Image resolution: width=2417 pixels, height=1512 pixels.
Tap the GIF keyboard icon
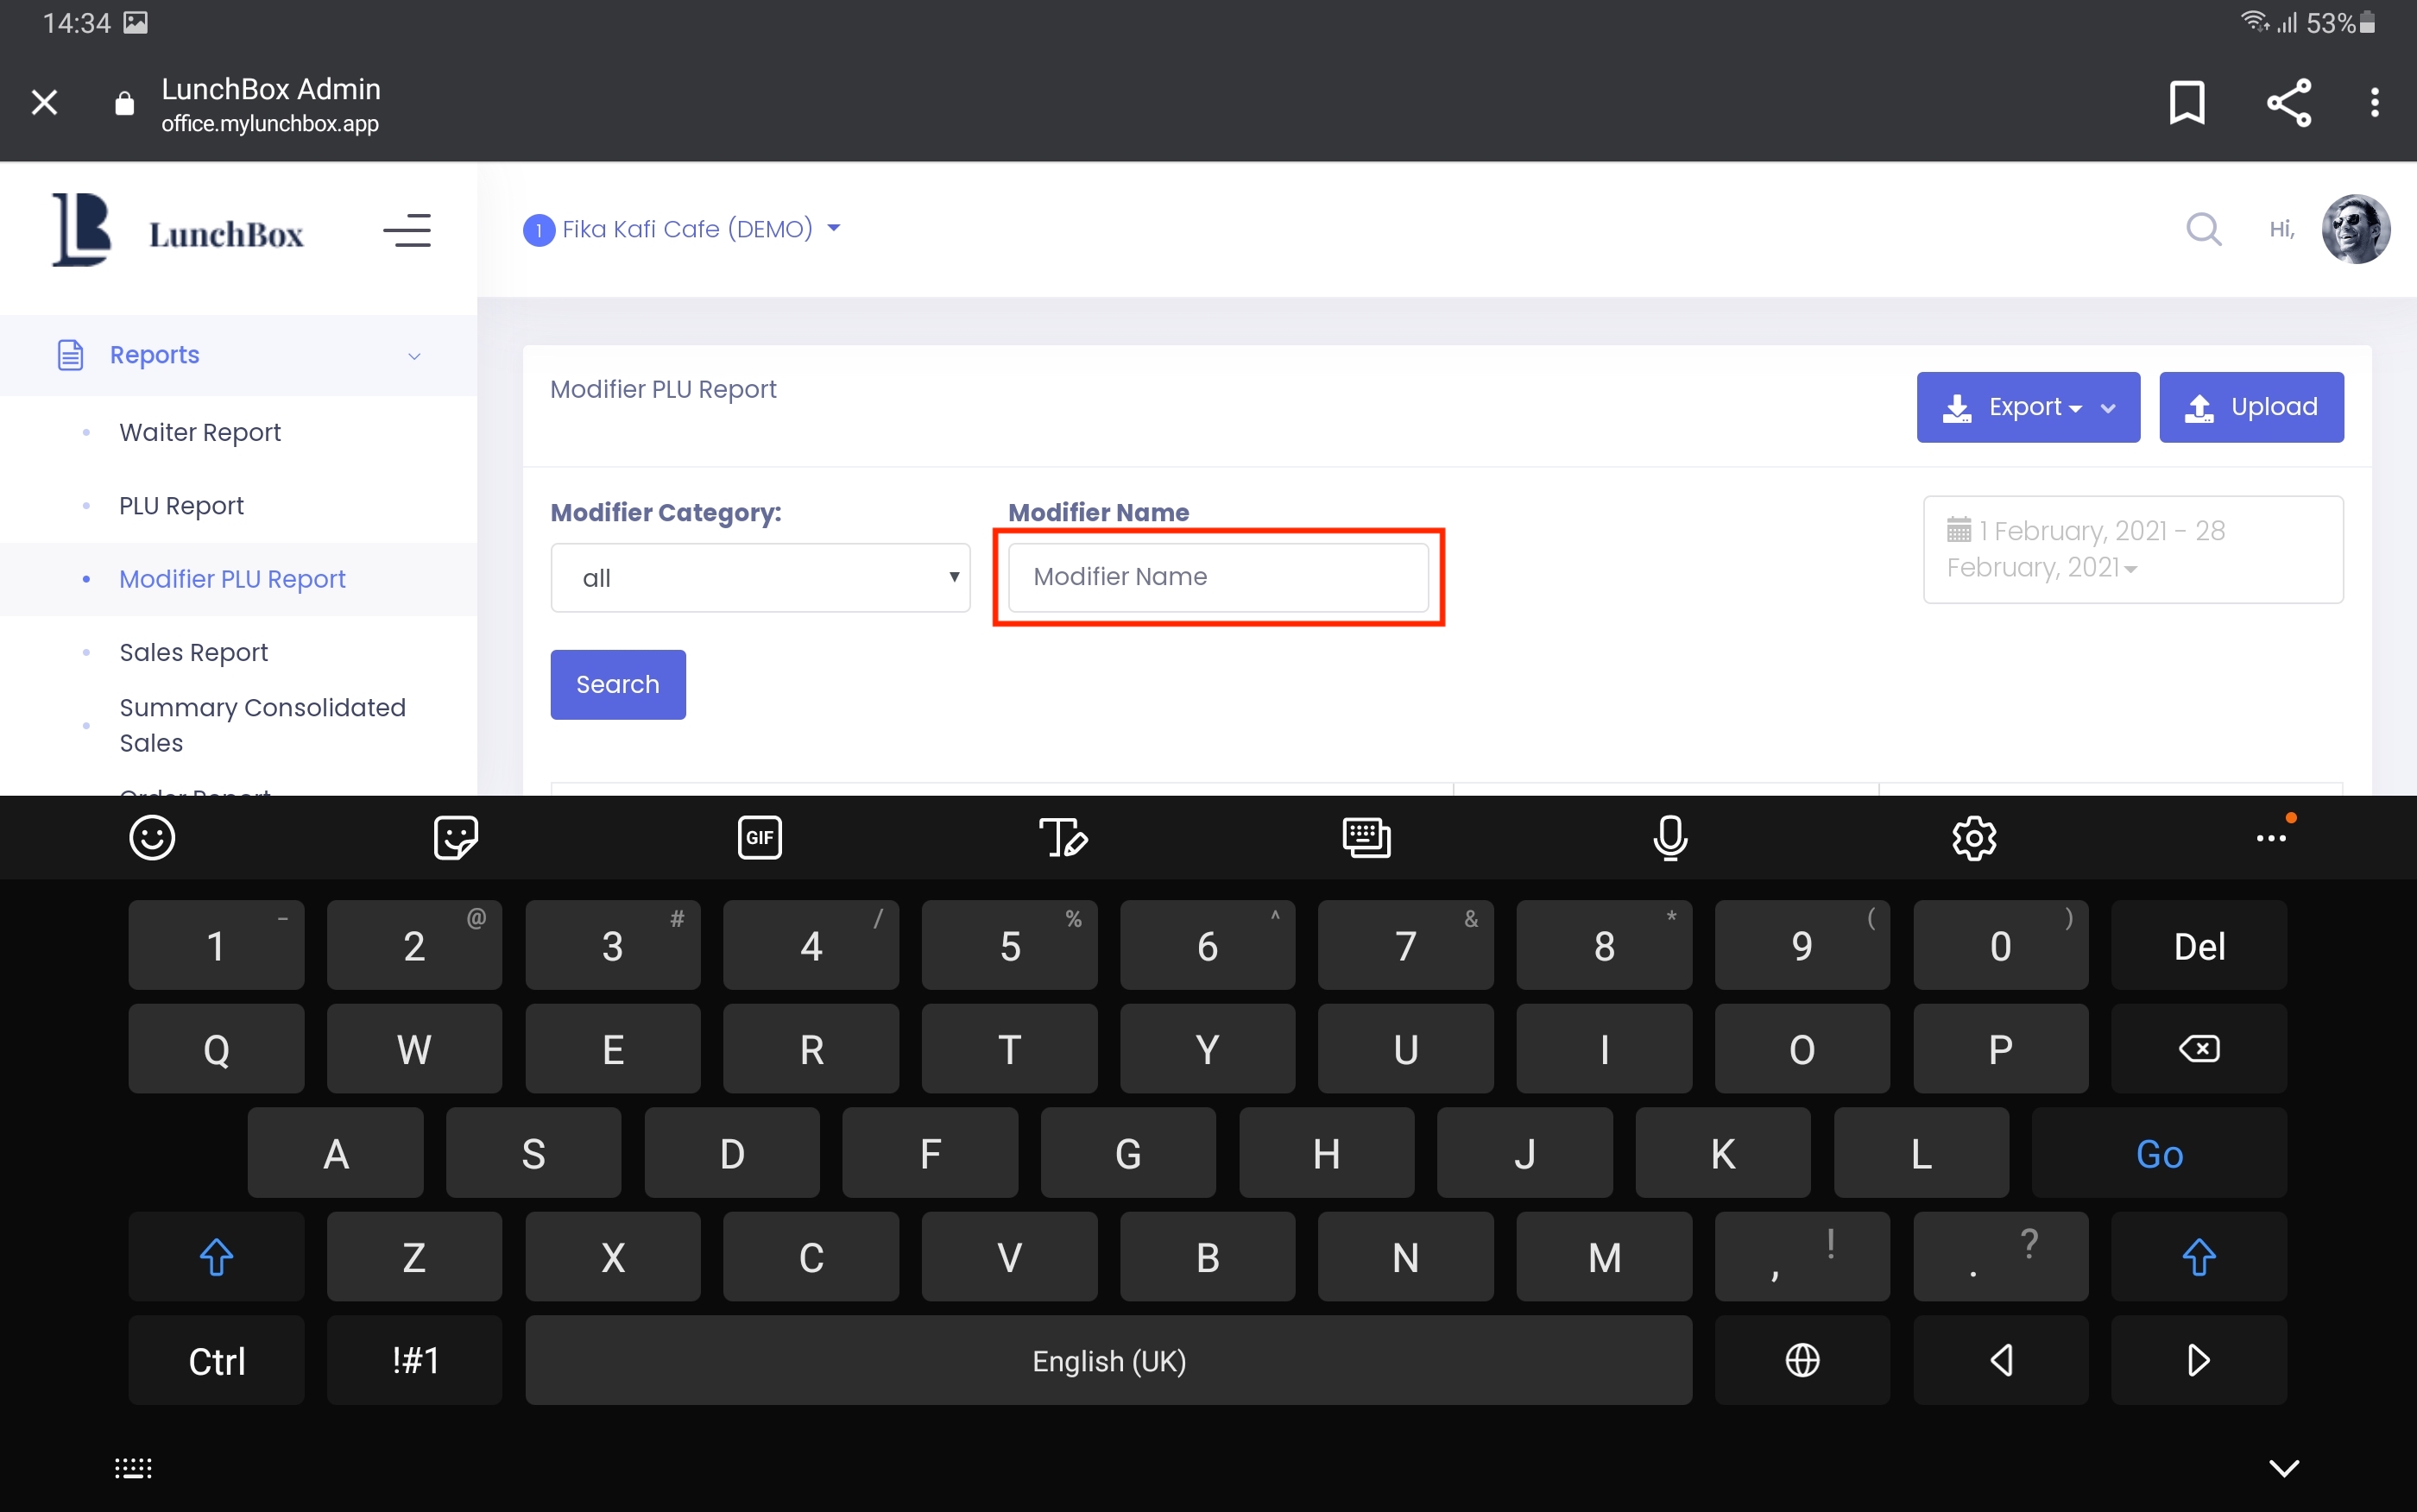tap(759, 837)
